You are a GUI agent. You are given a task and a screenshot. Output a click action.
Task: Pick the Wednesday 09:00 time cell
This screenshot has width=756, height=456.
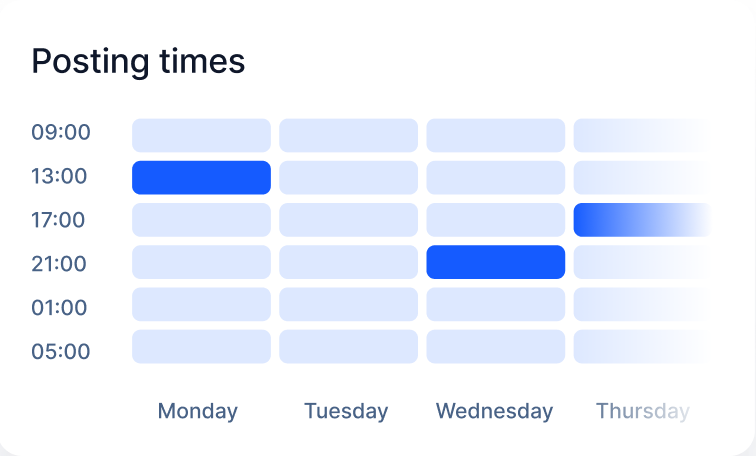[x=495, y=135]
